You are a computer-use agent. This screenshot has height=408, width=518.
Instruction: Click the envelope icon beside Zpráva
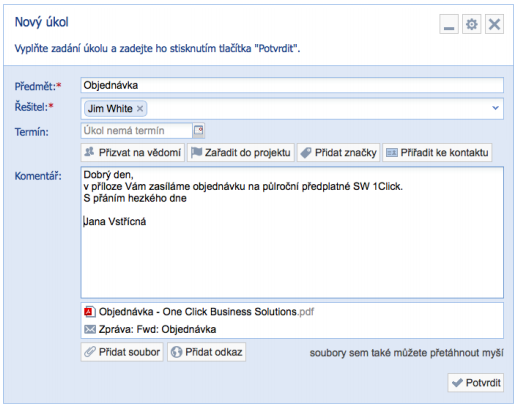click(x=90, y=330)
